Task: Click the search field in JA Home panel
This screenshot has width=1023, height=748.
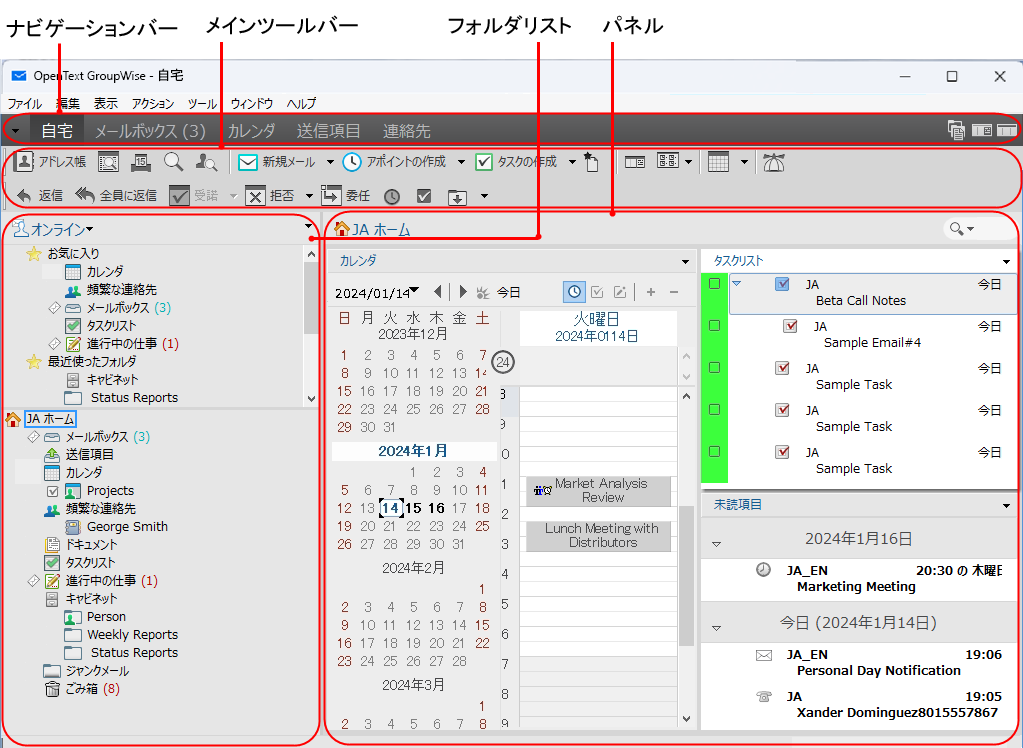Action: [979, 228]
